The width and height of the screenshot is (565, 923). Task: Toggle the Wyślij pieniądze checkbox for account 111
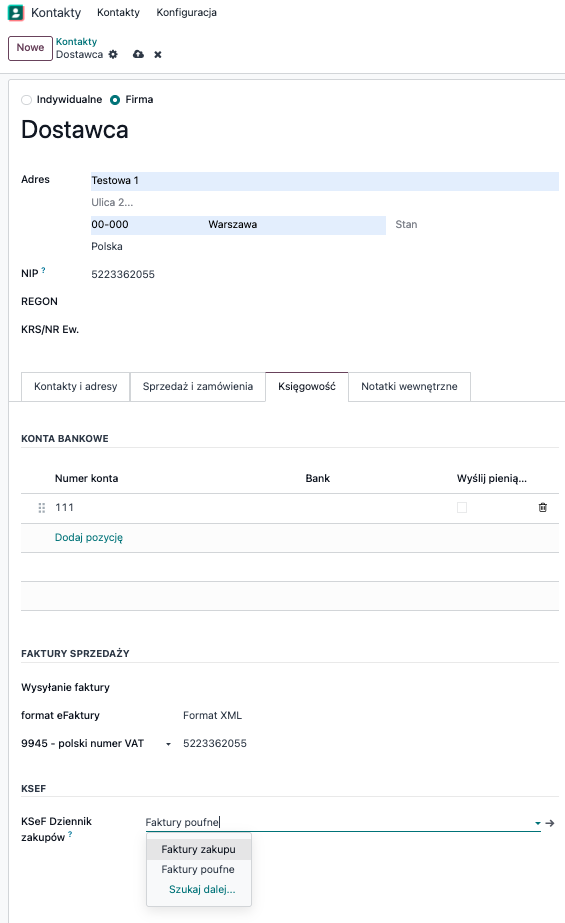(462, 507)
